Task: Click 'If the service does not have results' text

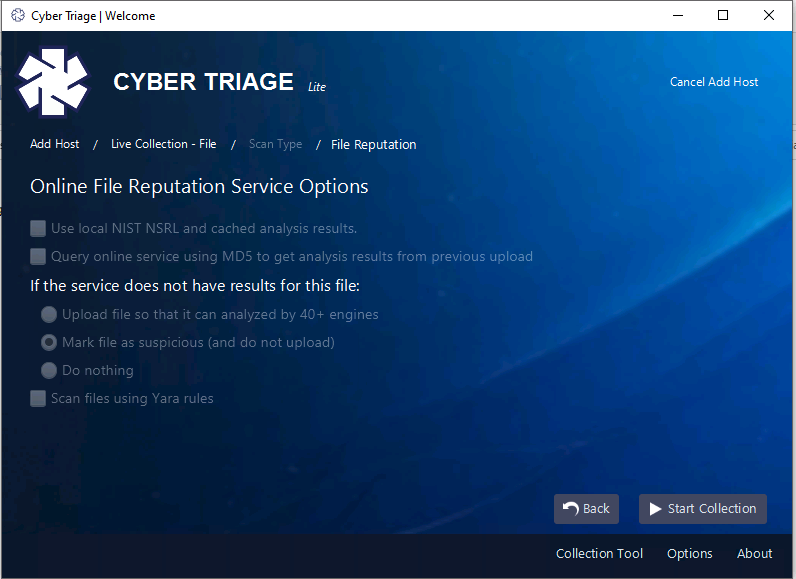Action: tap(195, 286)
